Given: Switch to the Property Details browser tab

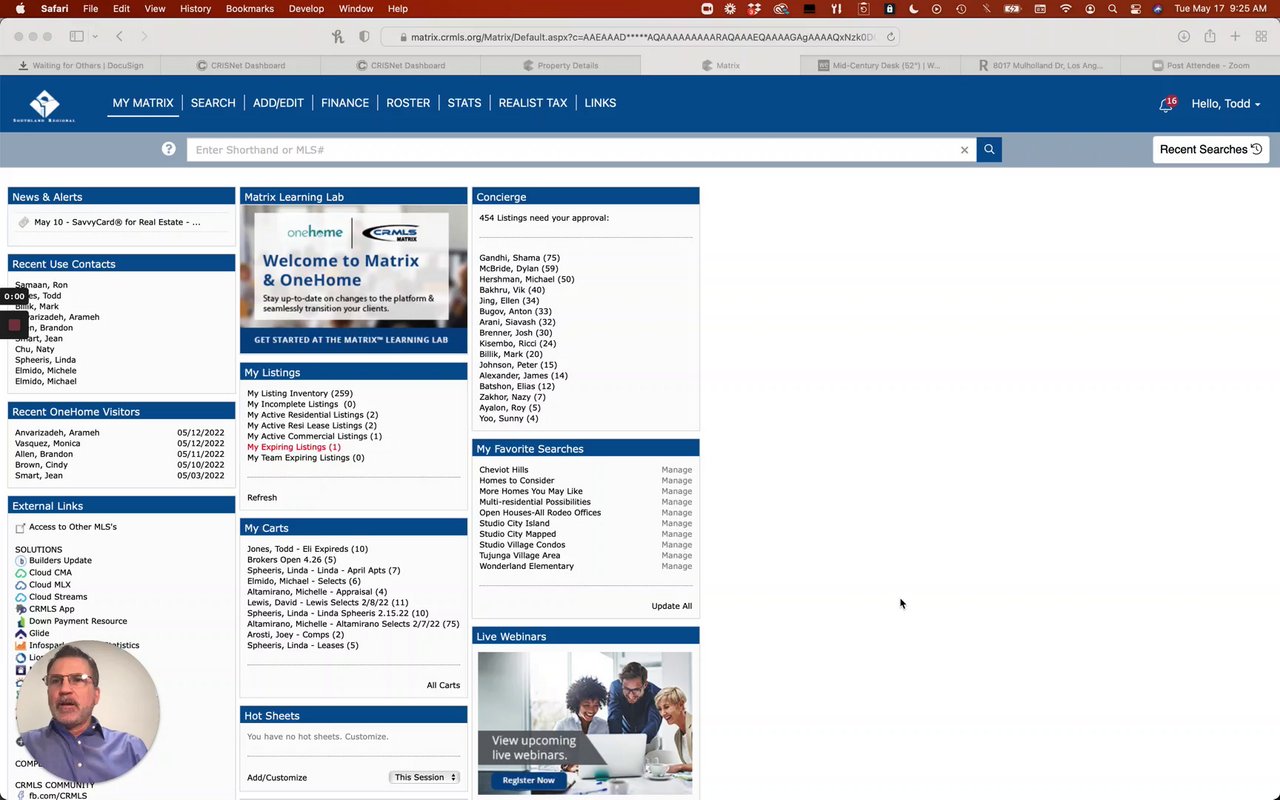Looking at the screenshot, I should tap(560, 65).
